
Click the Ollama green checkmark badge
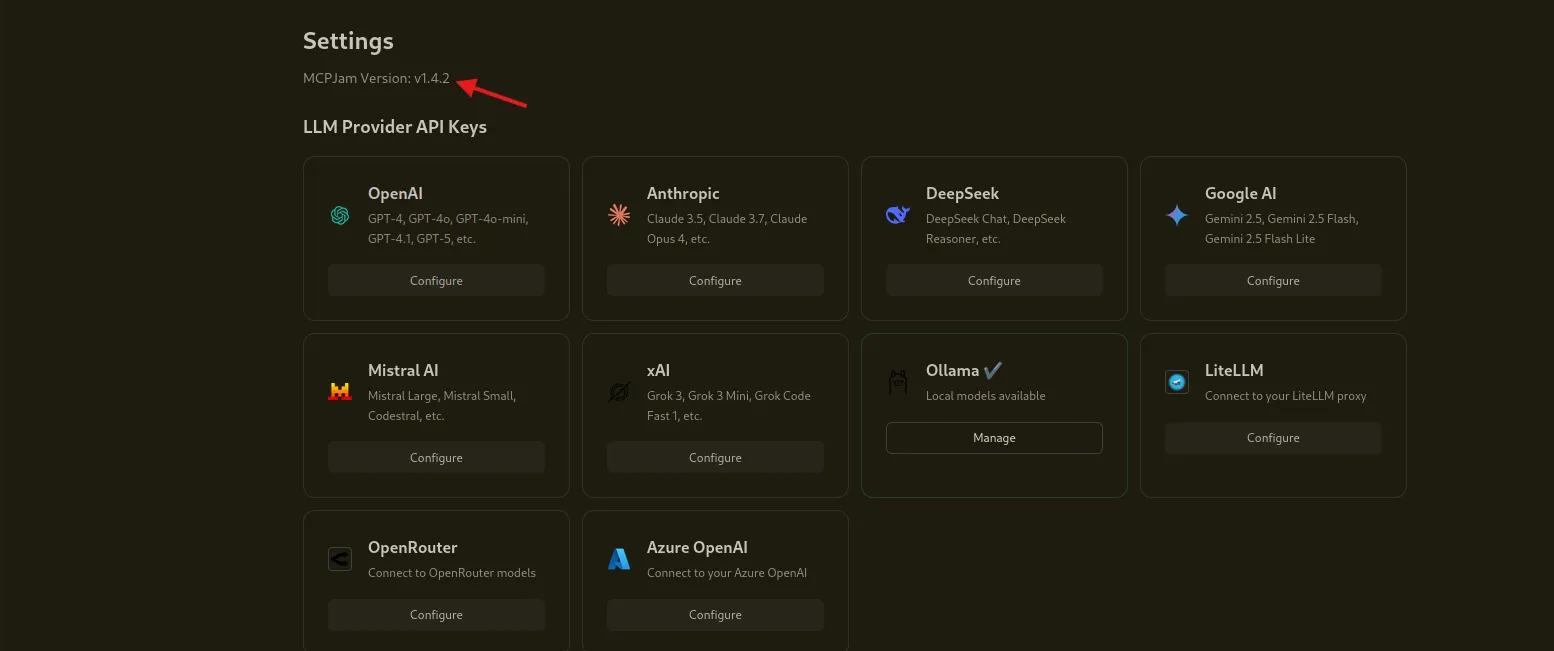tap(992, 370)
